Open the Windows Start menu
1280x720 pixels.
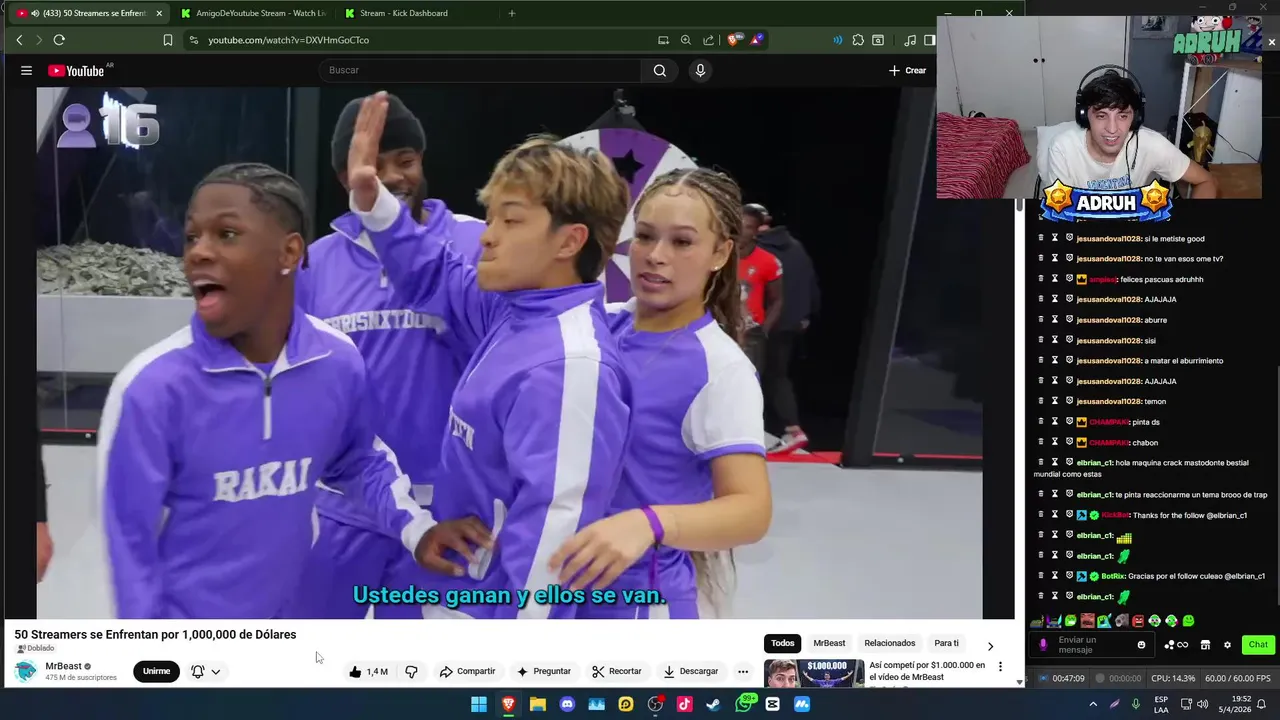tap(479, 704)
